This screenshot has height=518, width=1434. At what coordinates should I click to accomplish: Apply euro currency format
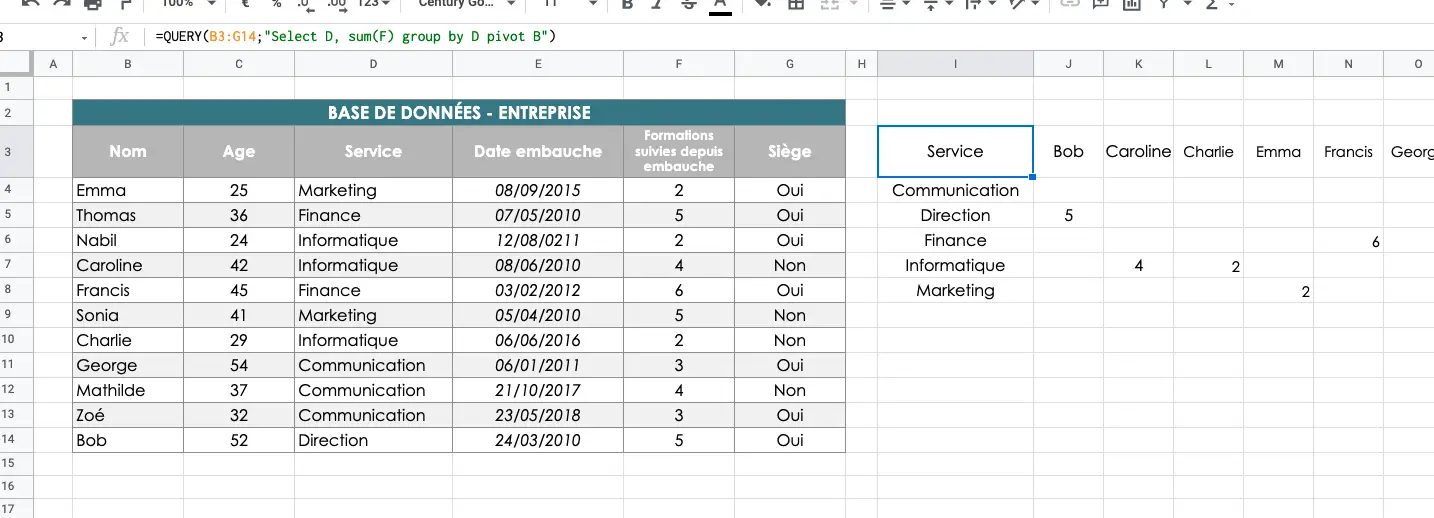(245, 4)
